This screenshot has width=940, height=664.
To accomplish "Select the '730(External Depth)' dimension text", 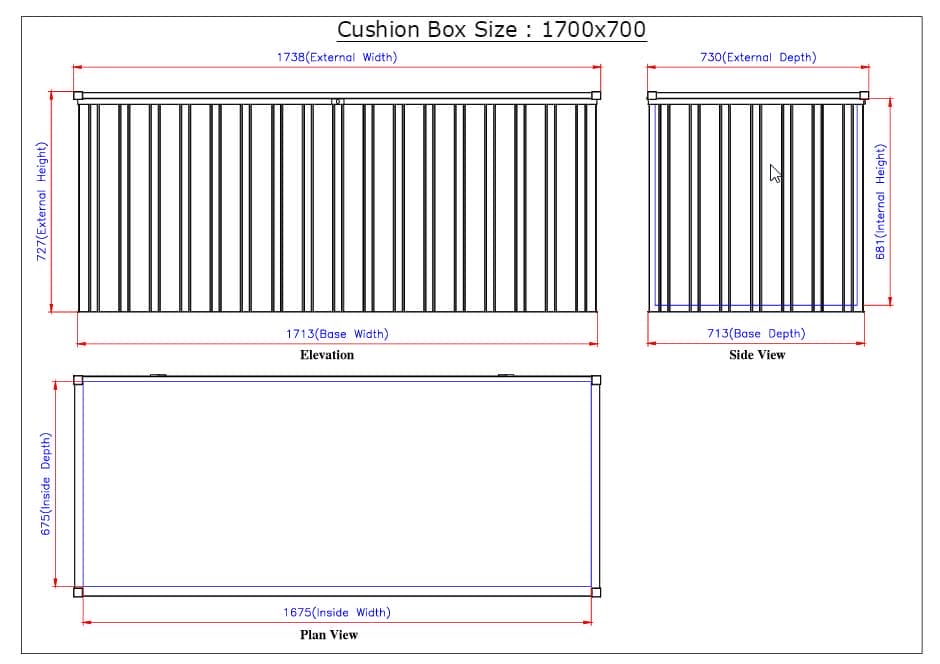I will pyautogui.click(x=757, y=57).
